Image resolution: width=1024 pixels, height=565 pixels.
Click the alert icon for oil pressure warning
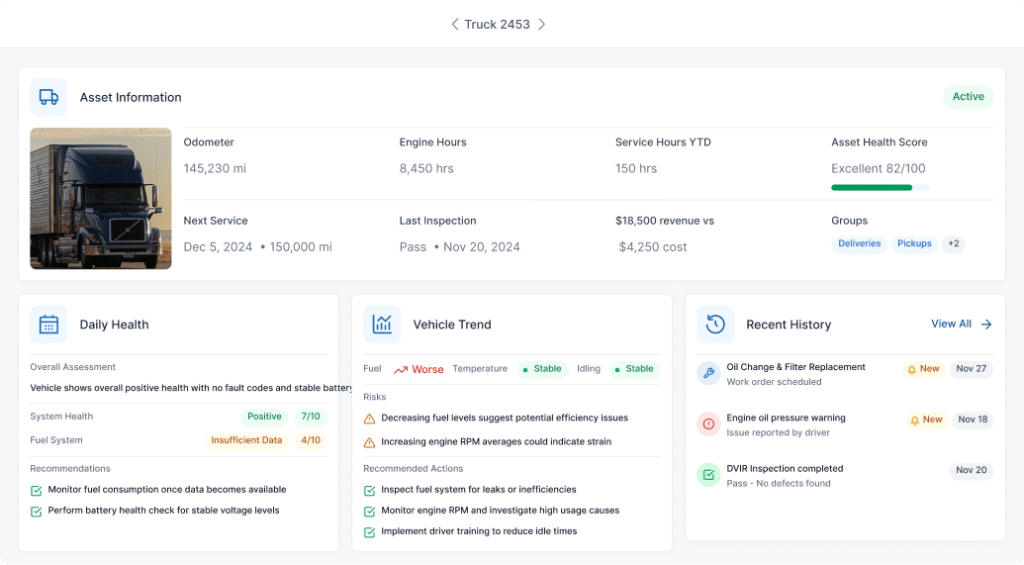click(x=709, y=424)
